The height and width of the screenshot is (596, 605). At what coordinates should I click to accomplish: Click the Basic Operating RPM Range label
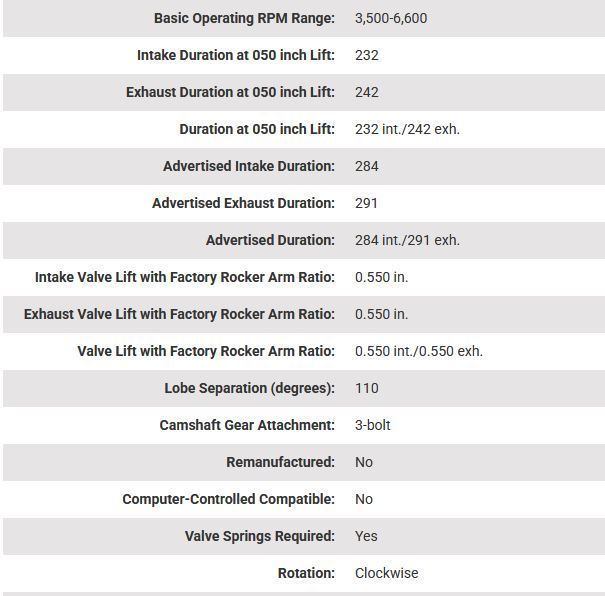click(x=244, y=18)
